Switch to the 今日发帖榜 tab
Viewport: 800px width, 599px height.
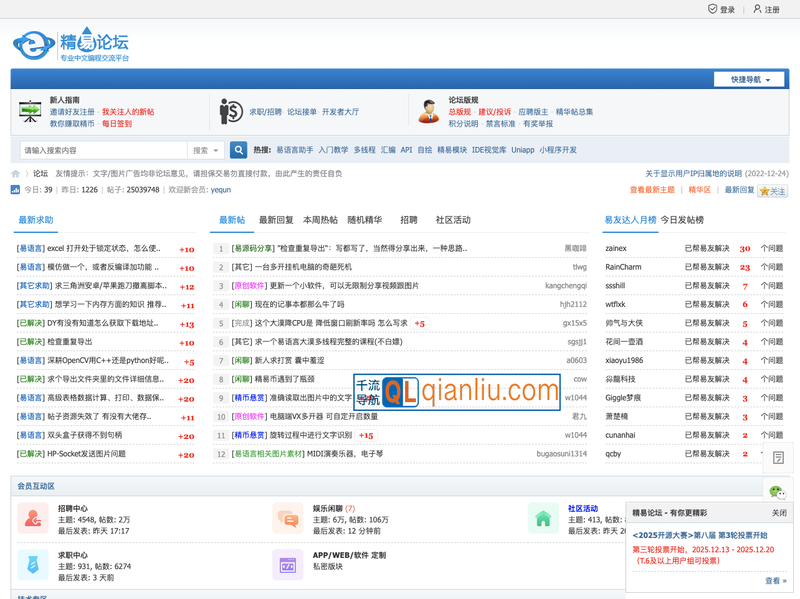point(685,220)
